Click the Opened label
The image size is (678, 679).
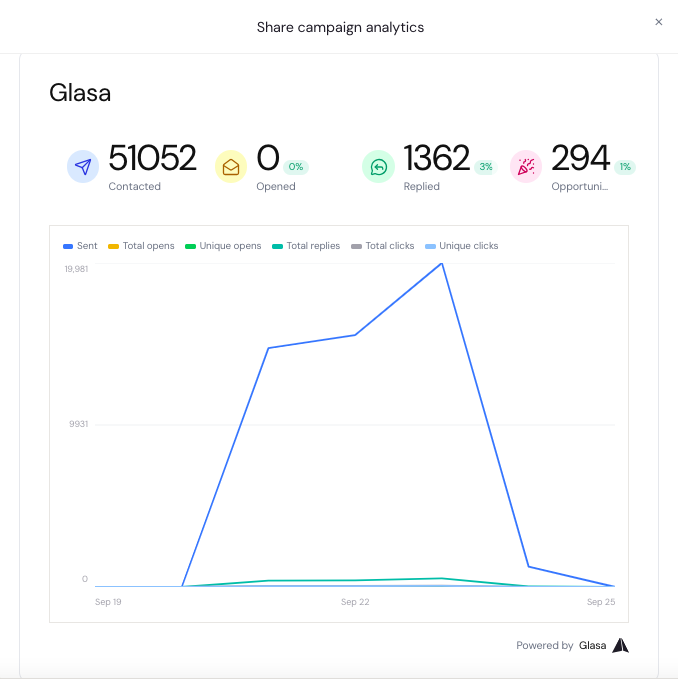pos(276,186)
